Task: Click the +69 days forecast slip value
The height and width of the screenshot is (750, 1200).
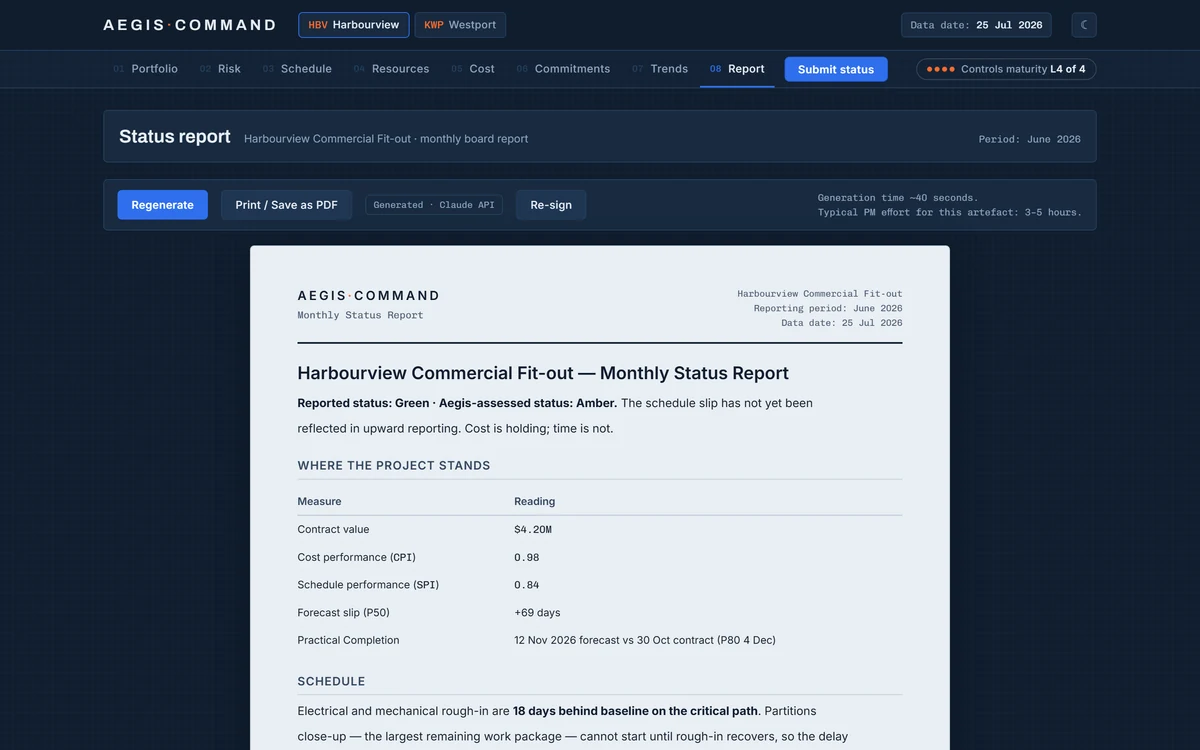Action: pyautogui.click(x=537, y=612)
